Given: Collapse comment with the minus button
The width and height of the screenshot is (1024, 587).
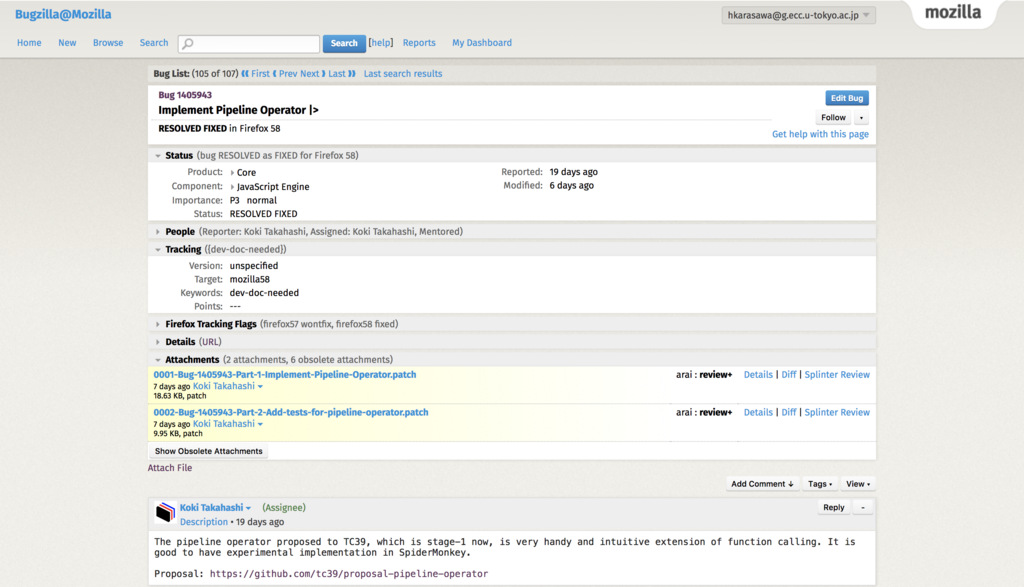Looking at the screenshot, I should click(x=863, y=508).
